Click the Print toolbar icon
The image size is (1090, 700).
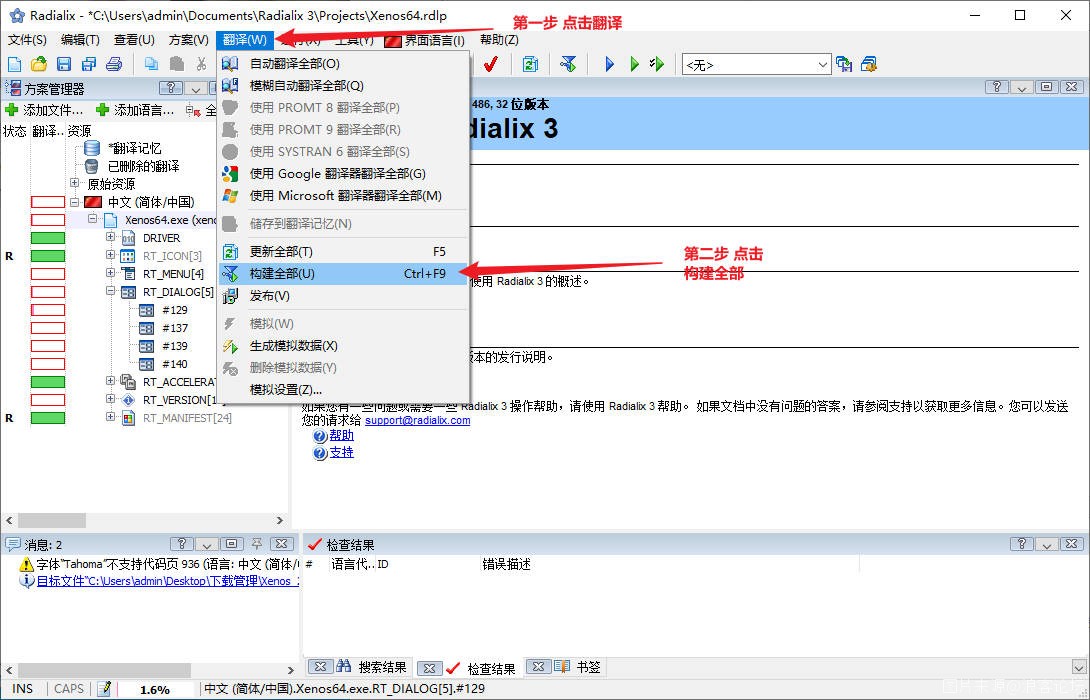114,65
